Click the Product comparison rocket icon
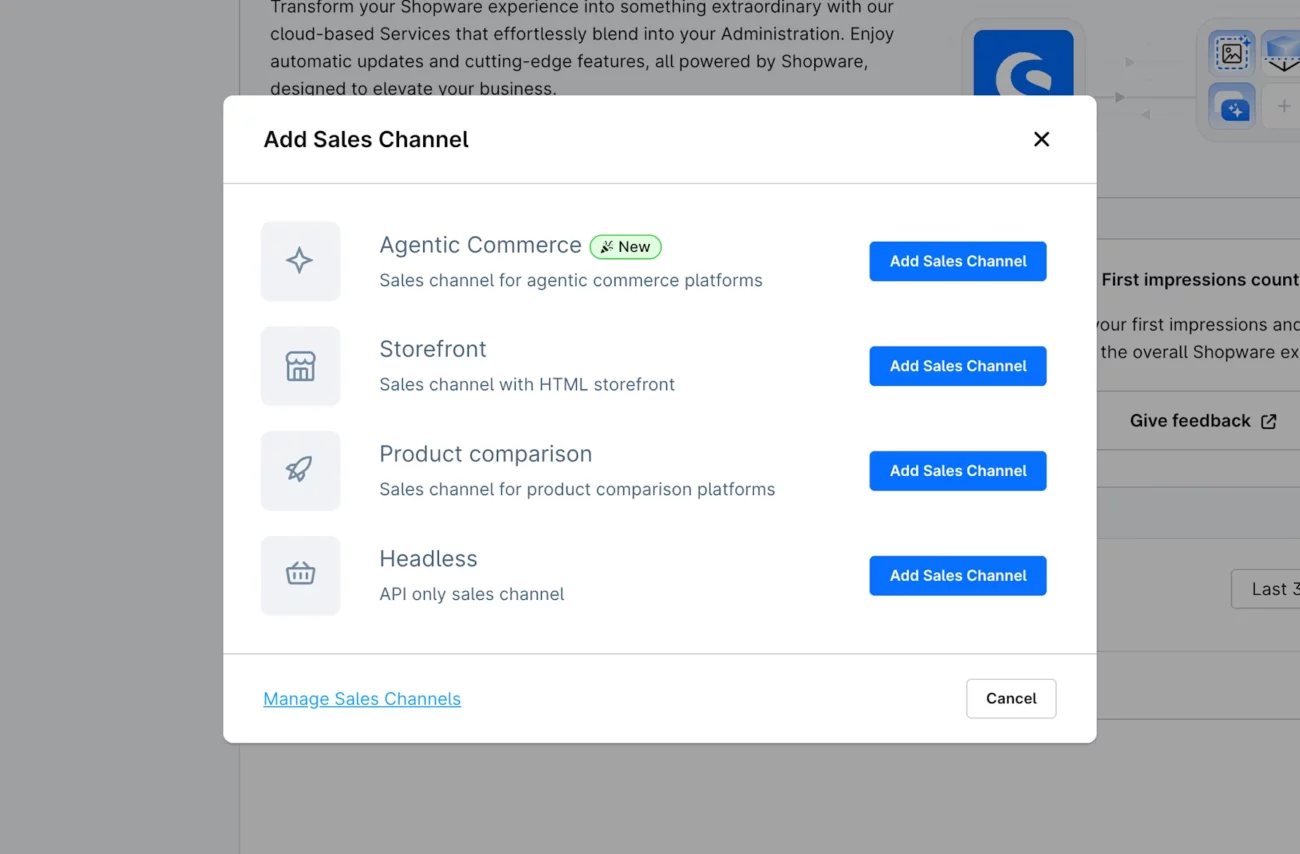The height and width of the screenshot is (854, 1300). (x=300, y=471)
